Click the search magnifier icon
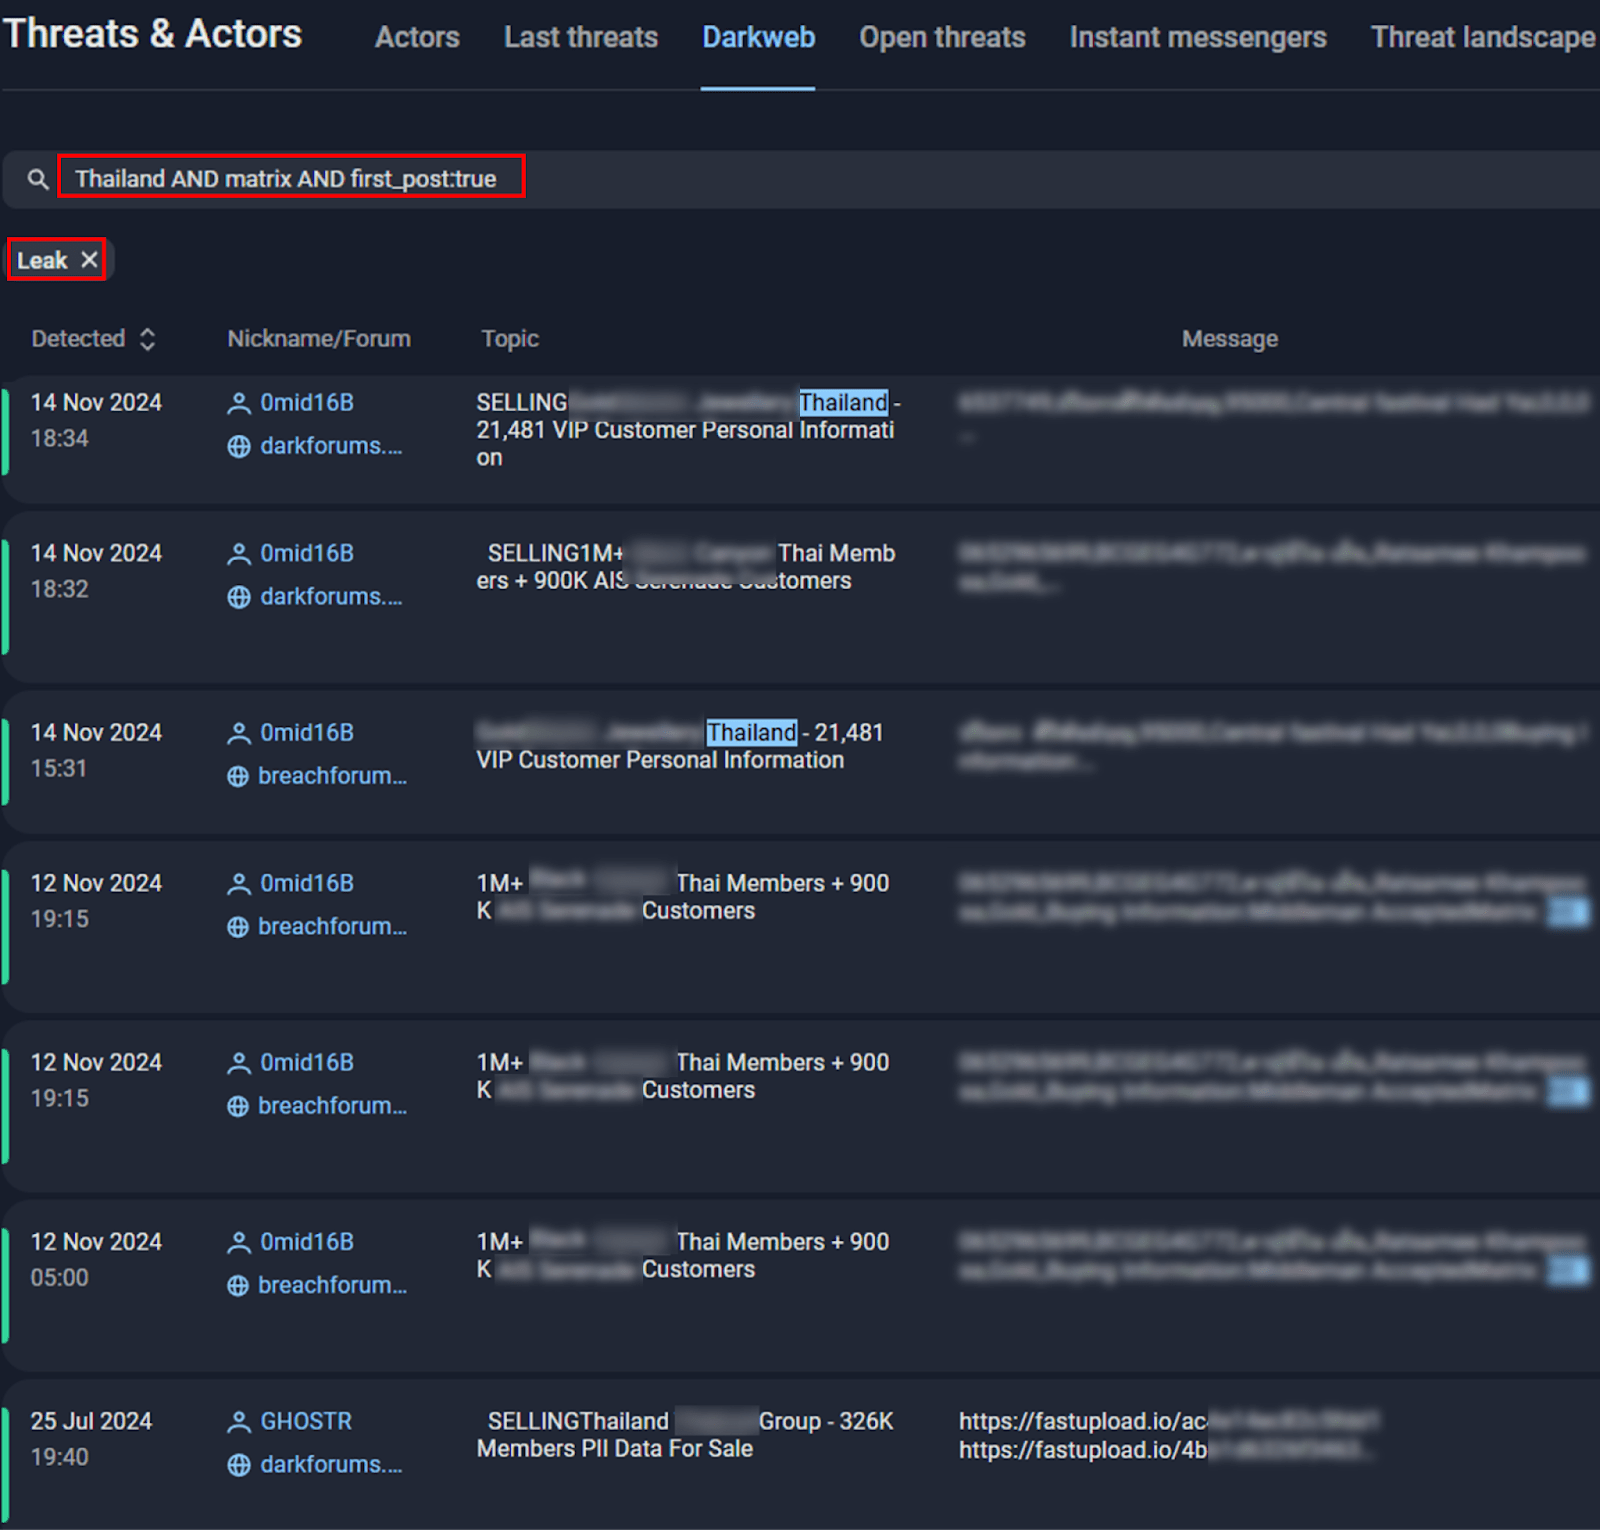The image size is (1600, 1530). (x=38, y=180)
